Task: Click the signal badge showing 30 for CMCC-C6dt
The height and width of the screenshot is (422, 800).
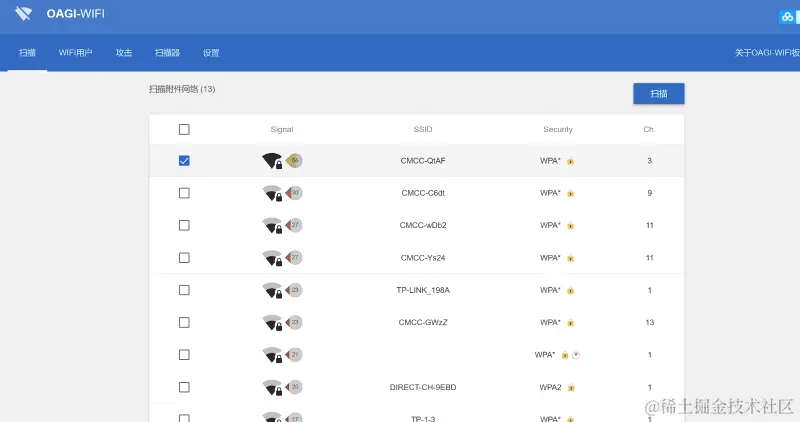Action: pyautogui.click(x=294, y=193)
